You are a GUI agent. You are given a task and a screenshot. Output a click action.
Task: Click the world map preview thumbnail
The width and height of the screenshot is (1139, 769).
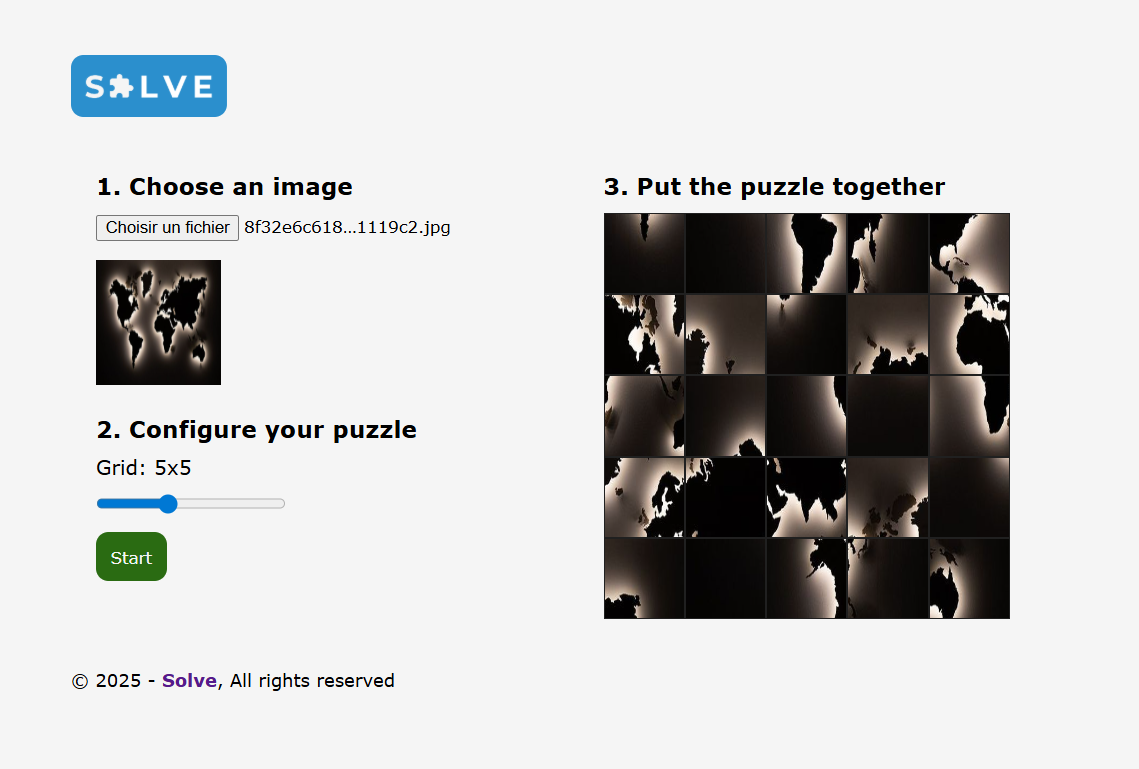pos(158,322)
